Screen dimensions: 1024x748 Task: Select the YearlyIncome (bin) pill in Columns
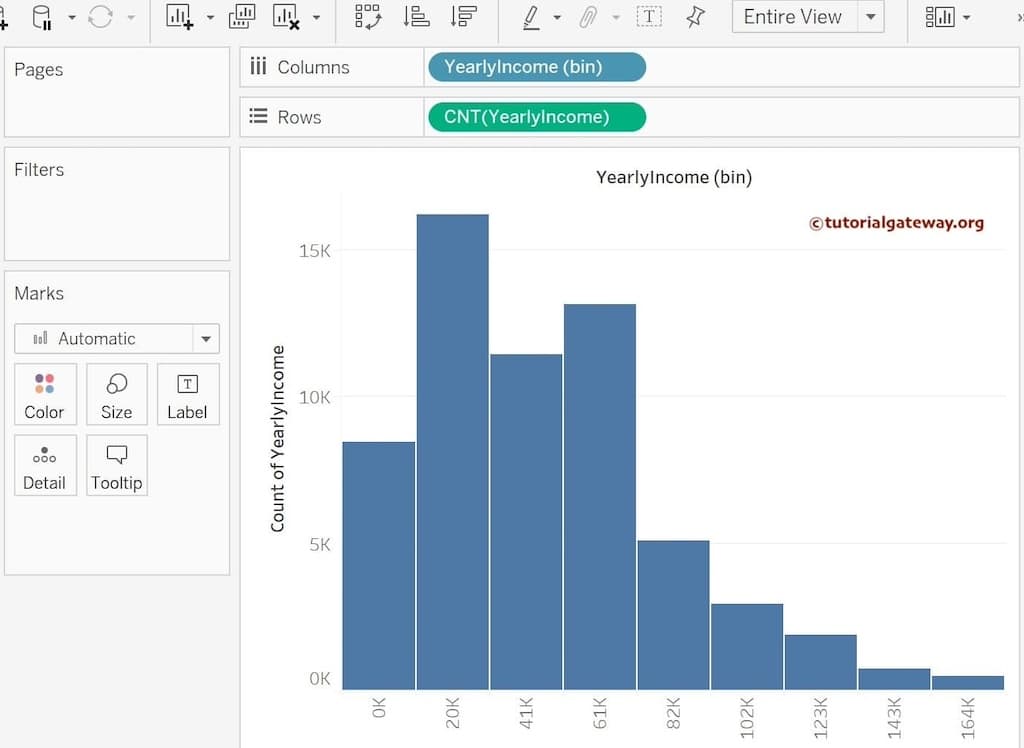[536, 67]
